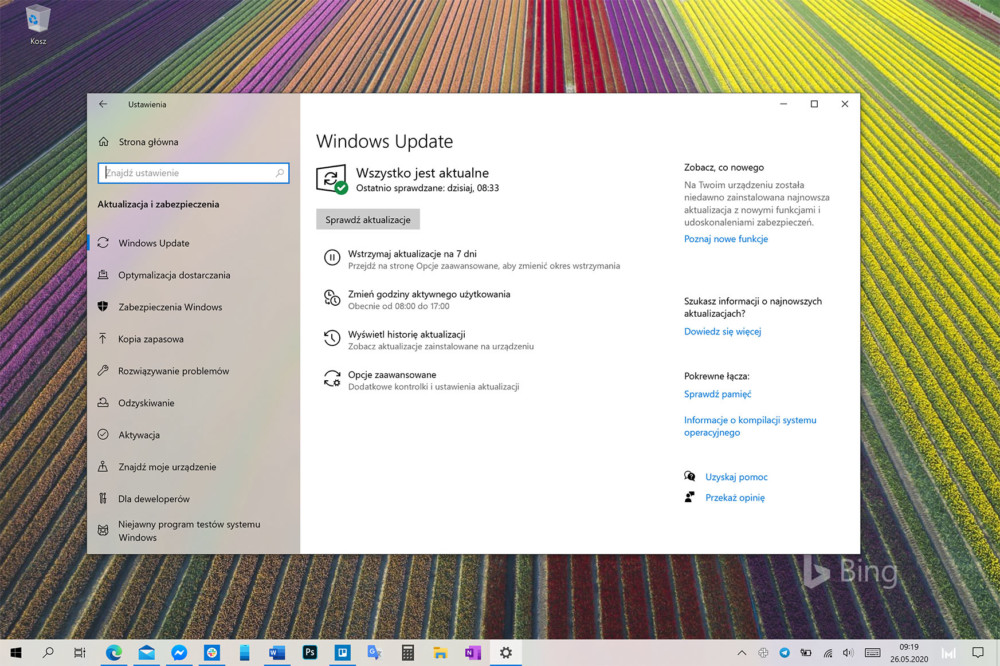Maximize the Ustawienia window
This screenshot has width=1000, height=666.
point(814,104)
